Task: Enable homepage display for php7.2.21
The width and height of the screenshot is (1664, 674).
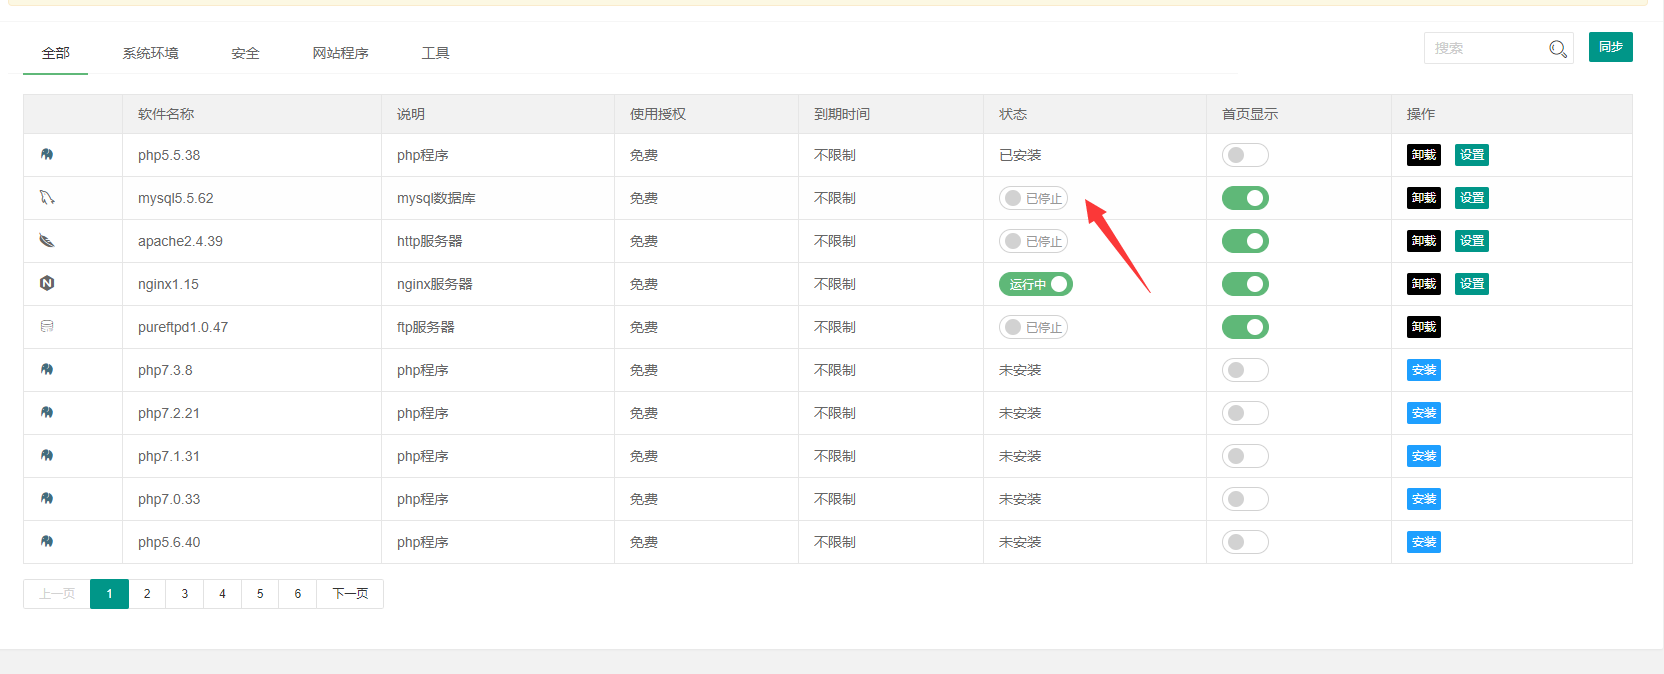Action: (x=1245, y=413)
